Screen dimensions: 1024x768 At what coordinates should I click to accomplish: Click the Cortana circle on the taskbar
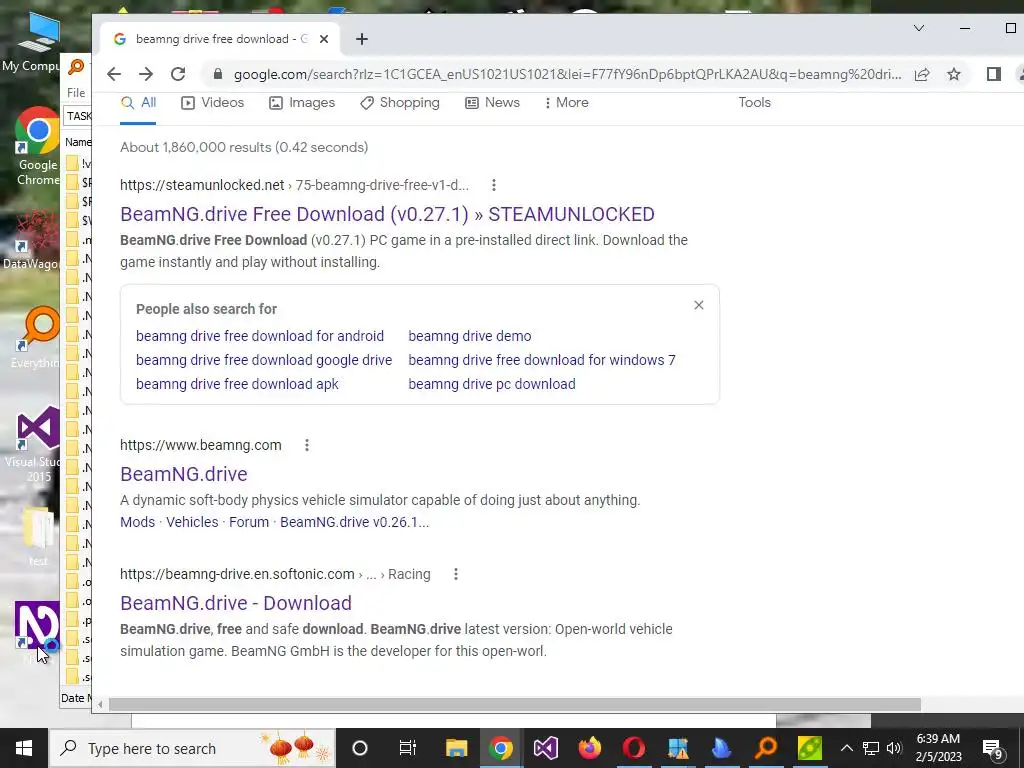360,748
